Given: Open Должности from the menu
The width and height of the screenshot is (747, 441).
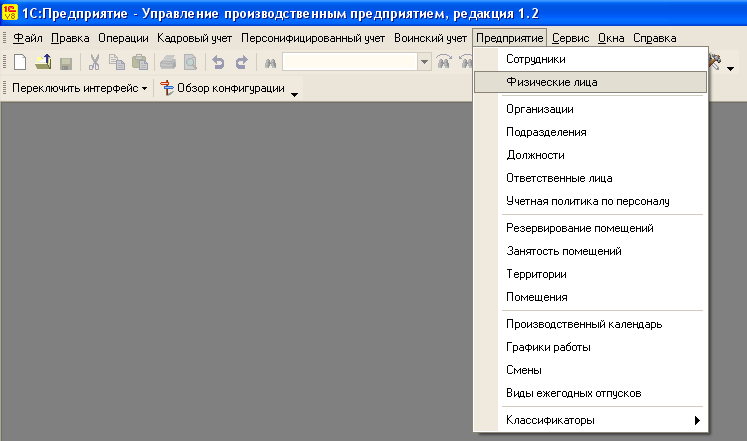Looking at the screenshot, I should pyautogui.click(x=591, y=155).
